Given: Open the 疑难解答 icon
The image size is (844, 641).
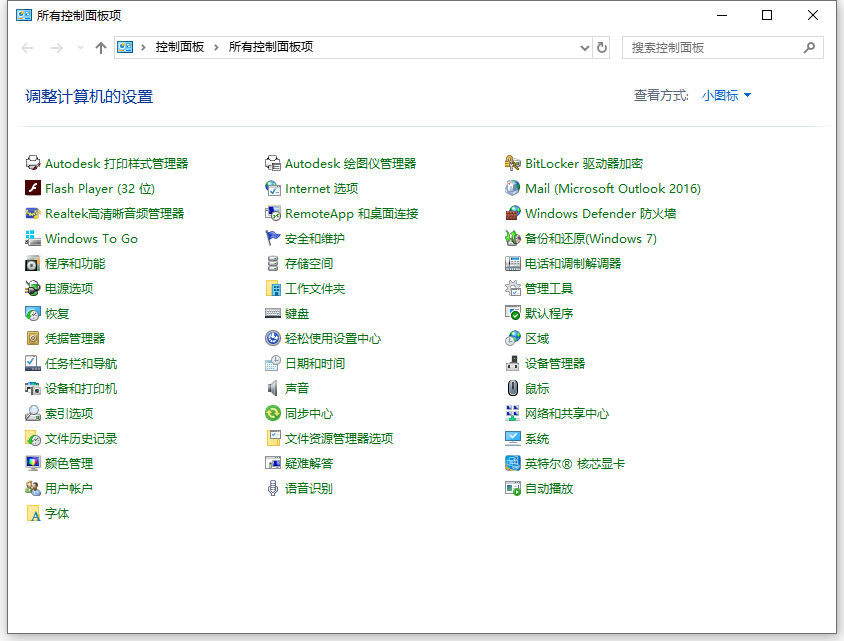Looking at the screenshot, I should [273, 463].
